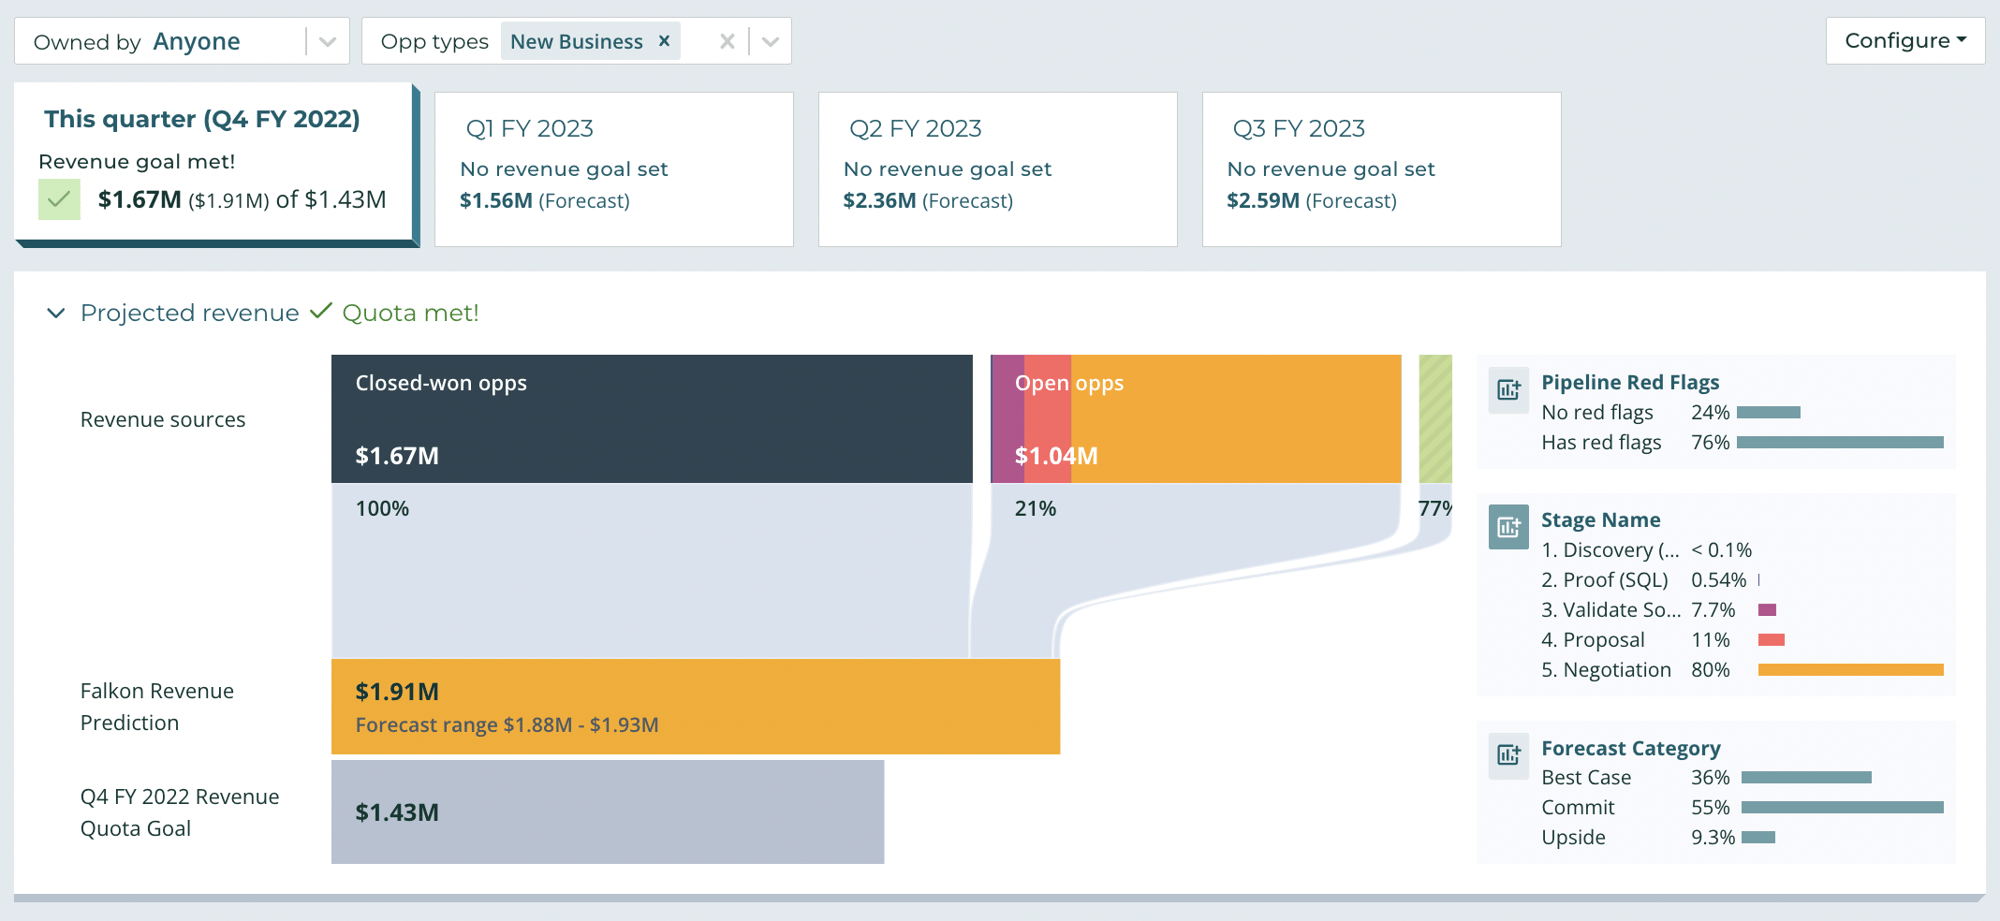Collapse the Projected revenue section
This screenshot has width=2000, height=921.
(x=56, y=313)
